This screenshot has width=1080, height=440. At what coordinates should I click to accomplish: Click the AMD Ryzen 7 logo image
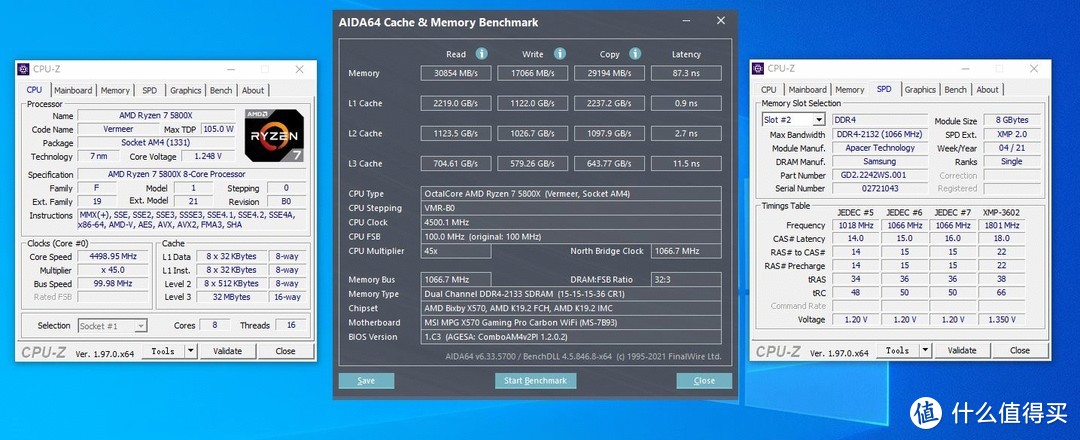(275, 136)
